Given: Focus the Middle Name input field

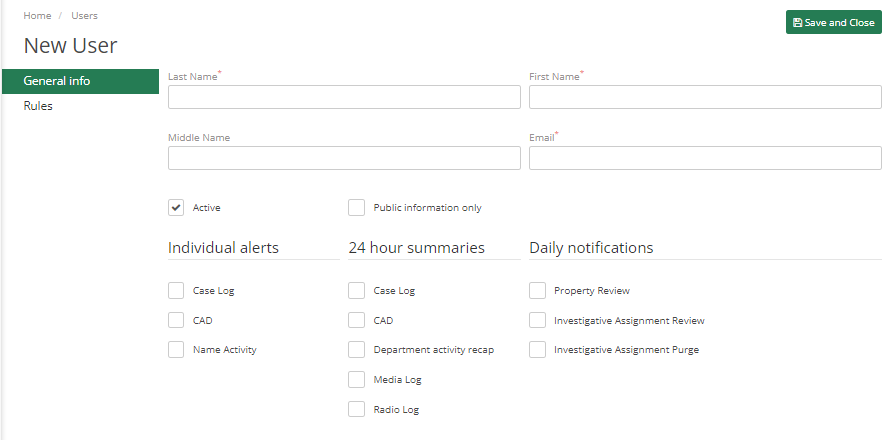Looking at the screenshot, I should (x=344, y=158).
